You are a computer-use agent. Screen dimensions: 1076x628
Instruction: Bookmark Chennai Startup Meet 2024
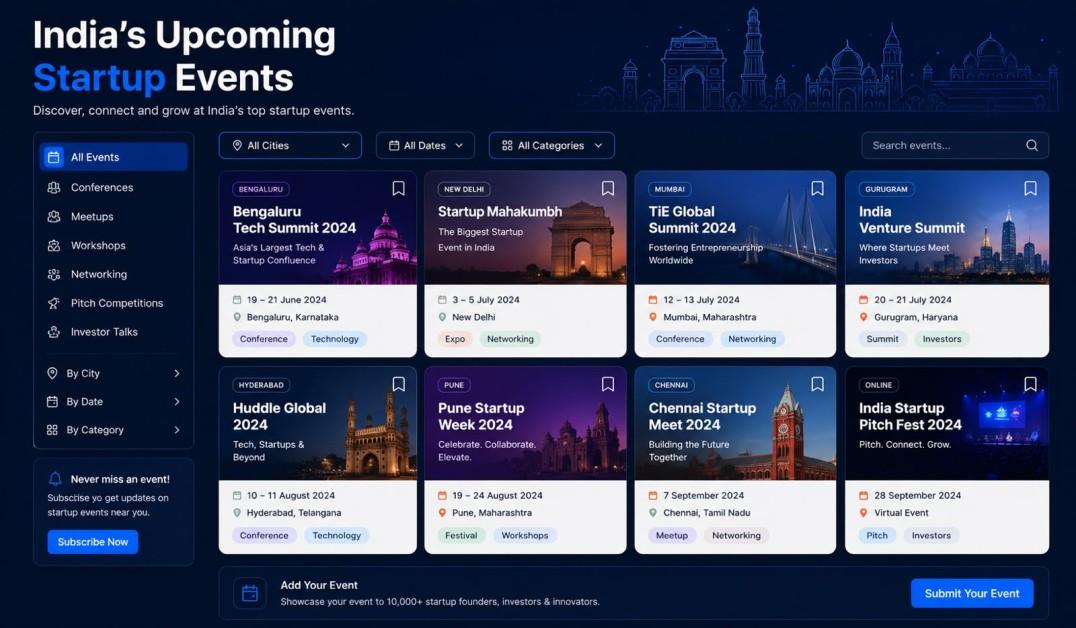(817, 384)
